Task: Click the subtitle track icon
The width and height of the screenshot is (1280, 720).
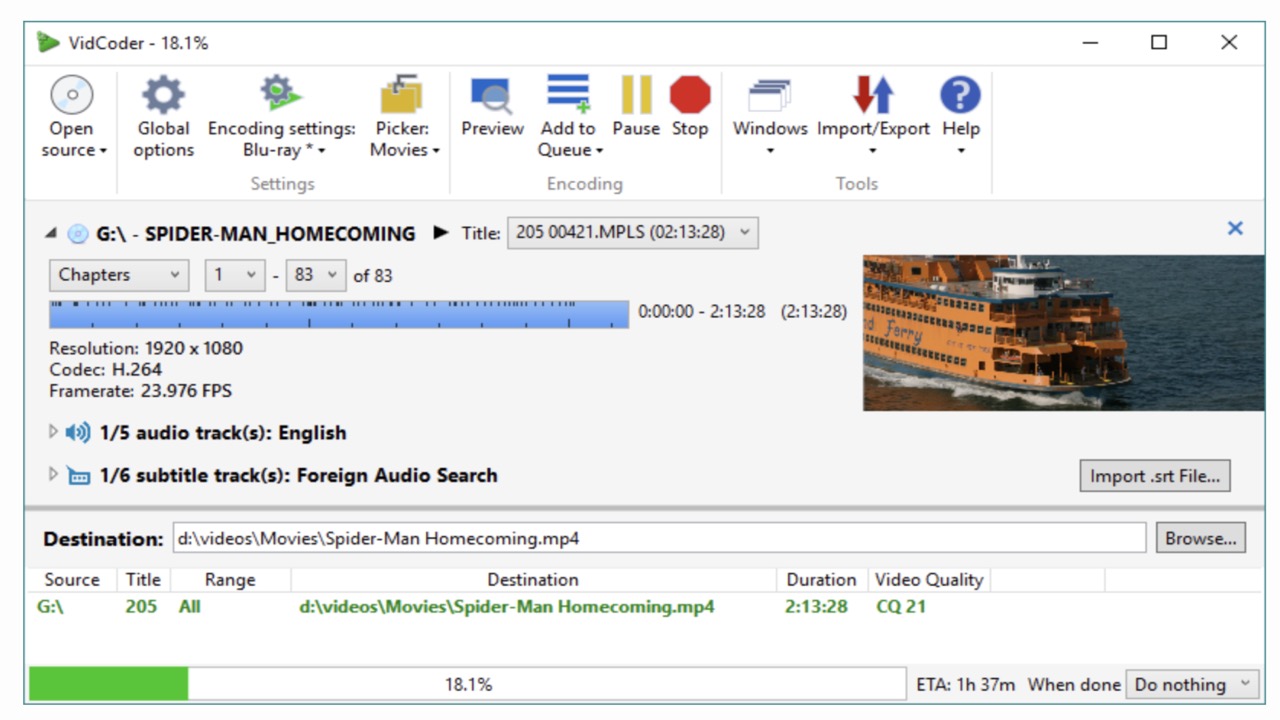Action: click(x=78, y=476)
